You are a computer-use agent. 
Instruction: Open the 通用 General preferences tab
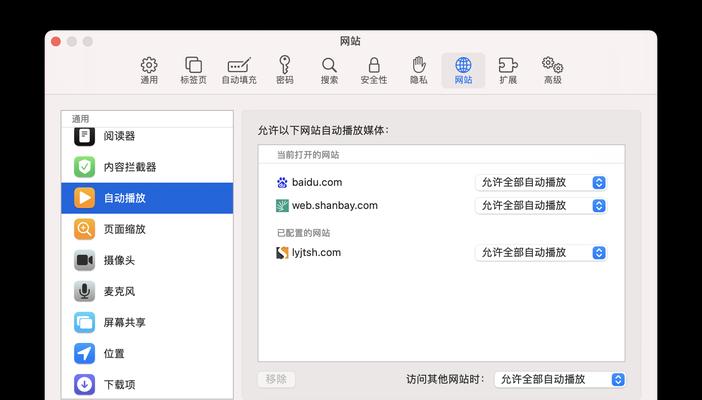(x=149, y=70)
